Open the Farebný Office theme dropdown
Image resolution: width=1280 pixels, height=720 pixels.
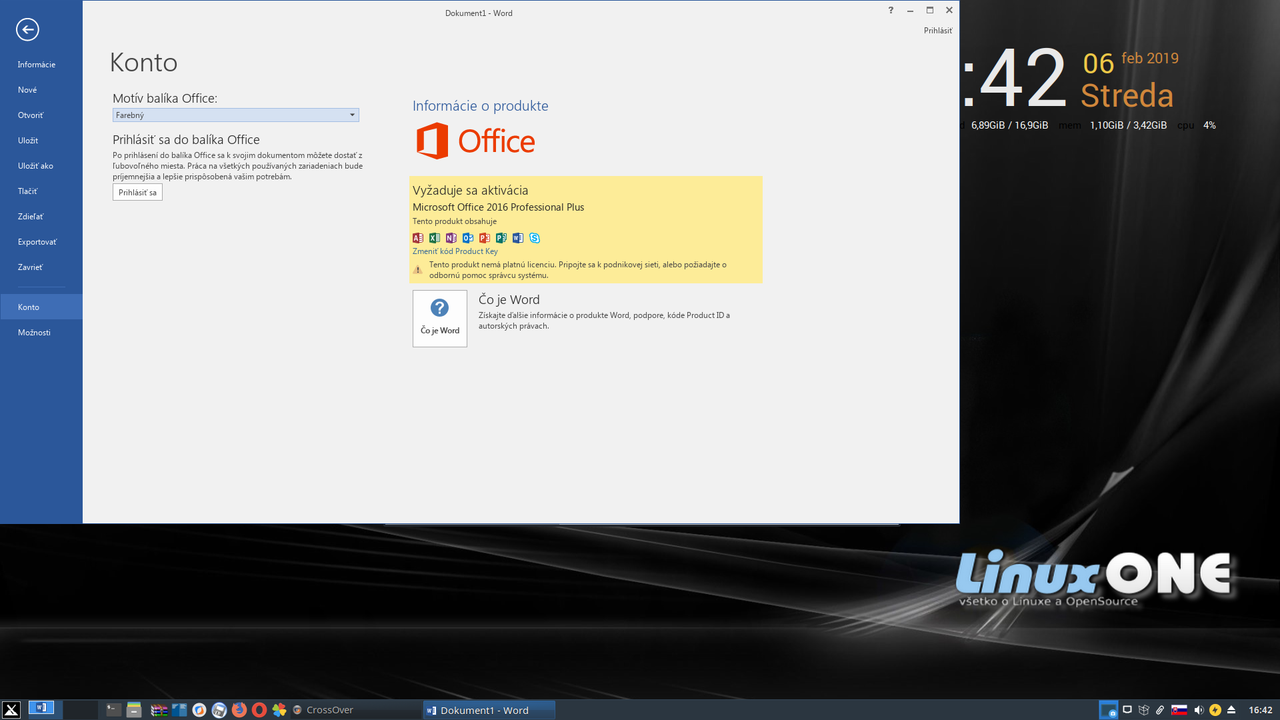click(x=236, y=115)
